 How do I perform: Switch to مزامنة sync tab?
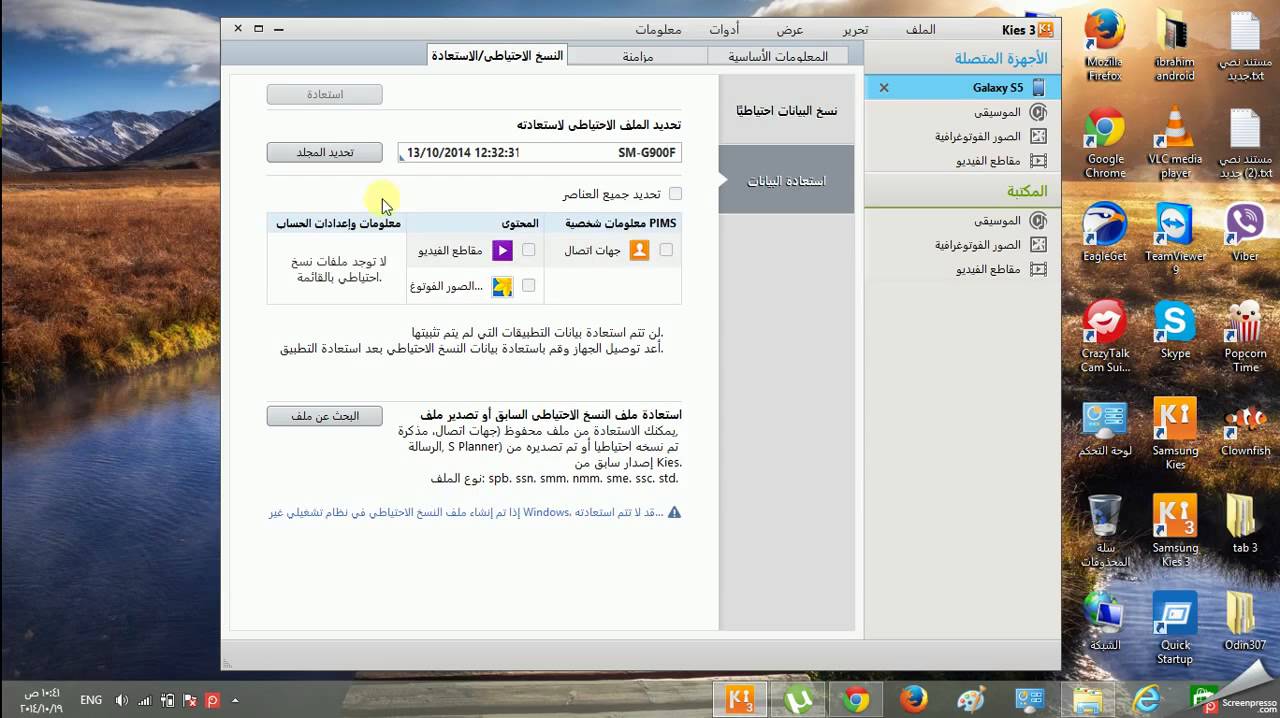tap(638, 56)
